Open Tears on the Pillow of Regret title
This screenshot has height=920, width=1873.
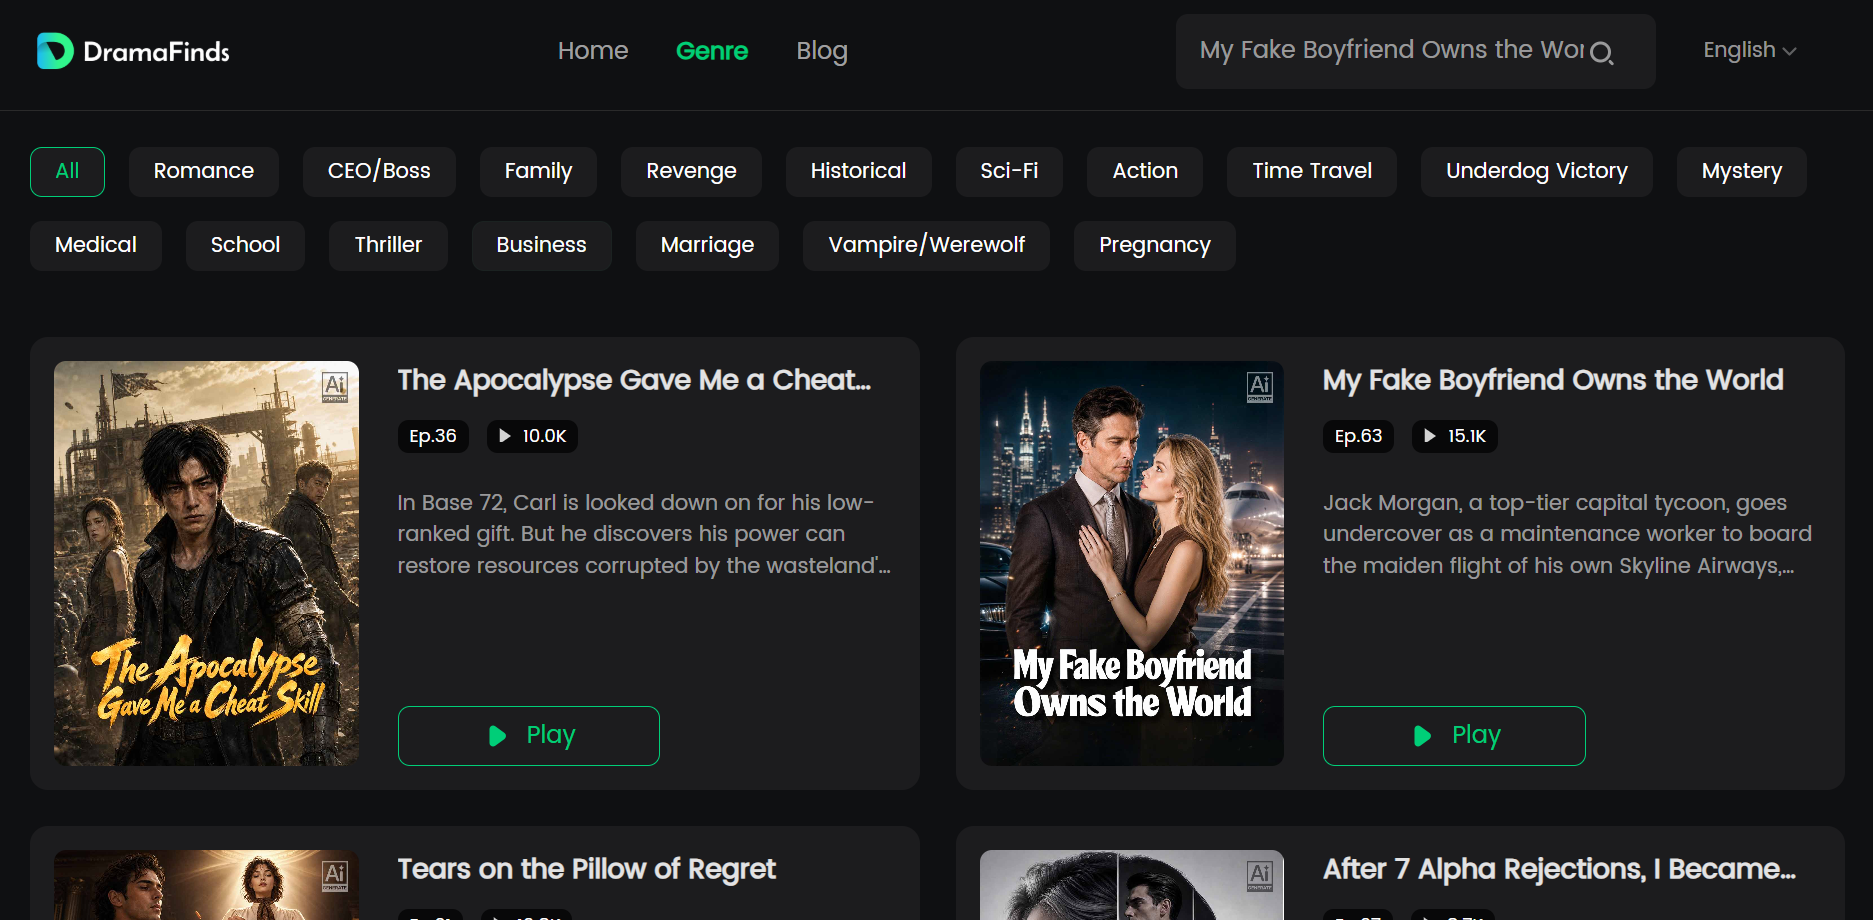[587, 869]
